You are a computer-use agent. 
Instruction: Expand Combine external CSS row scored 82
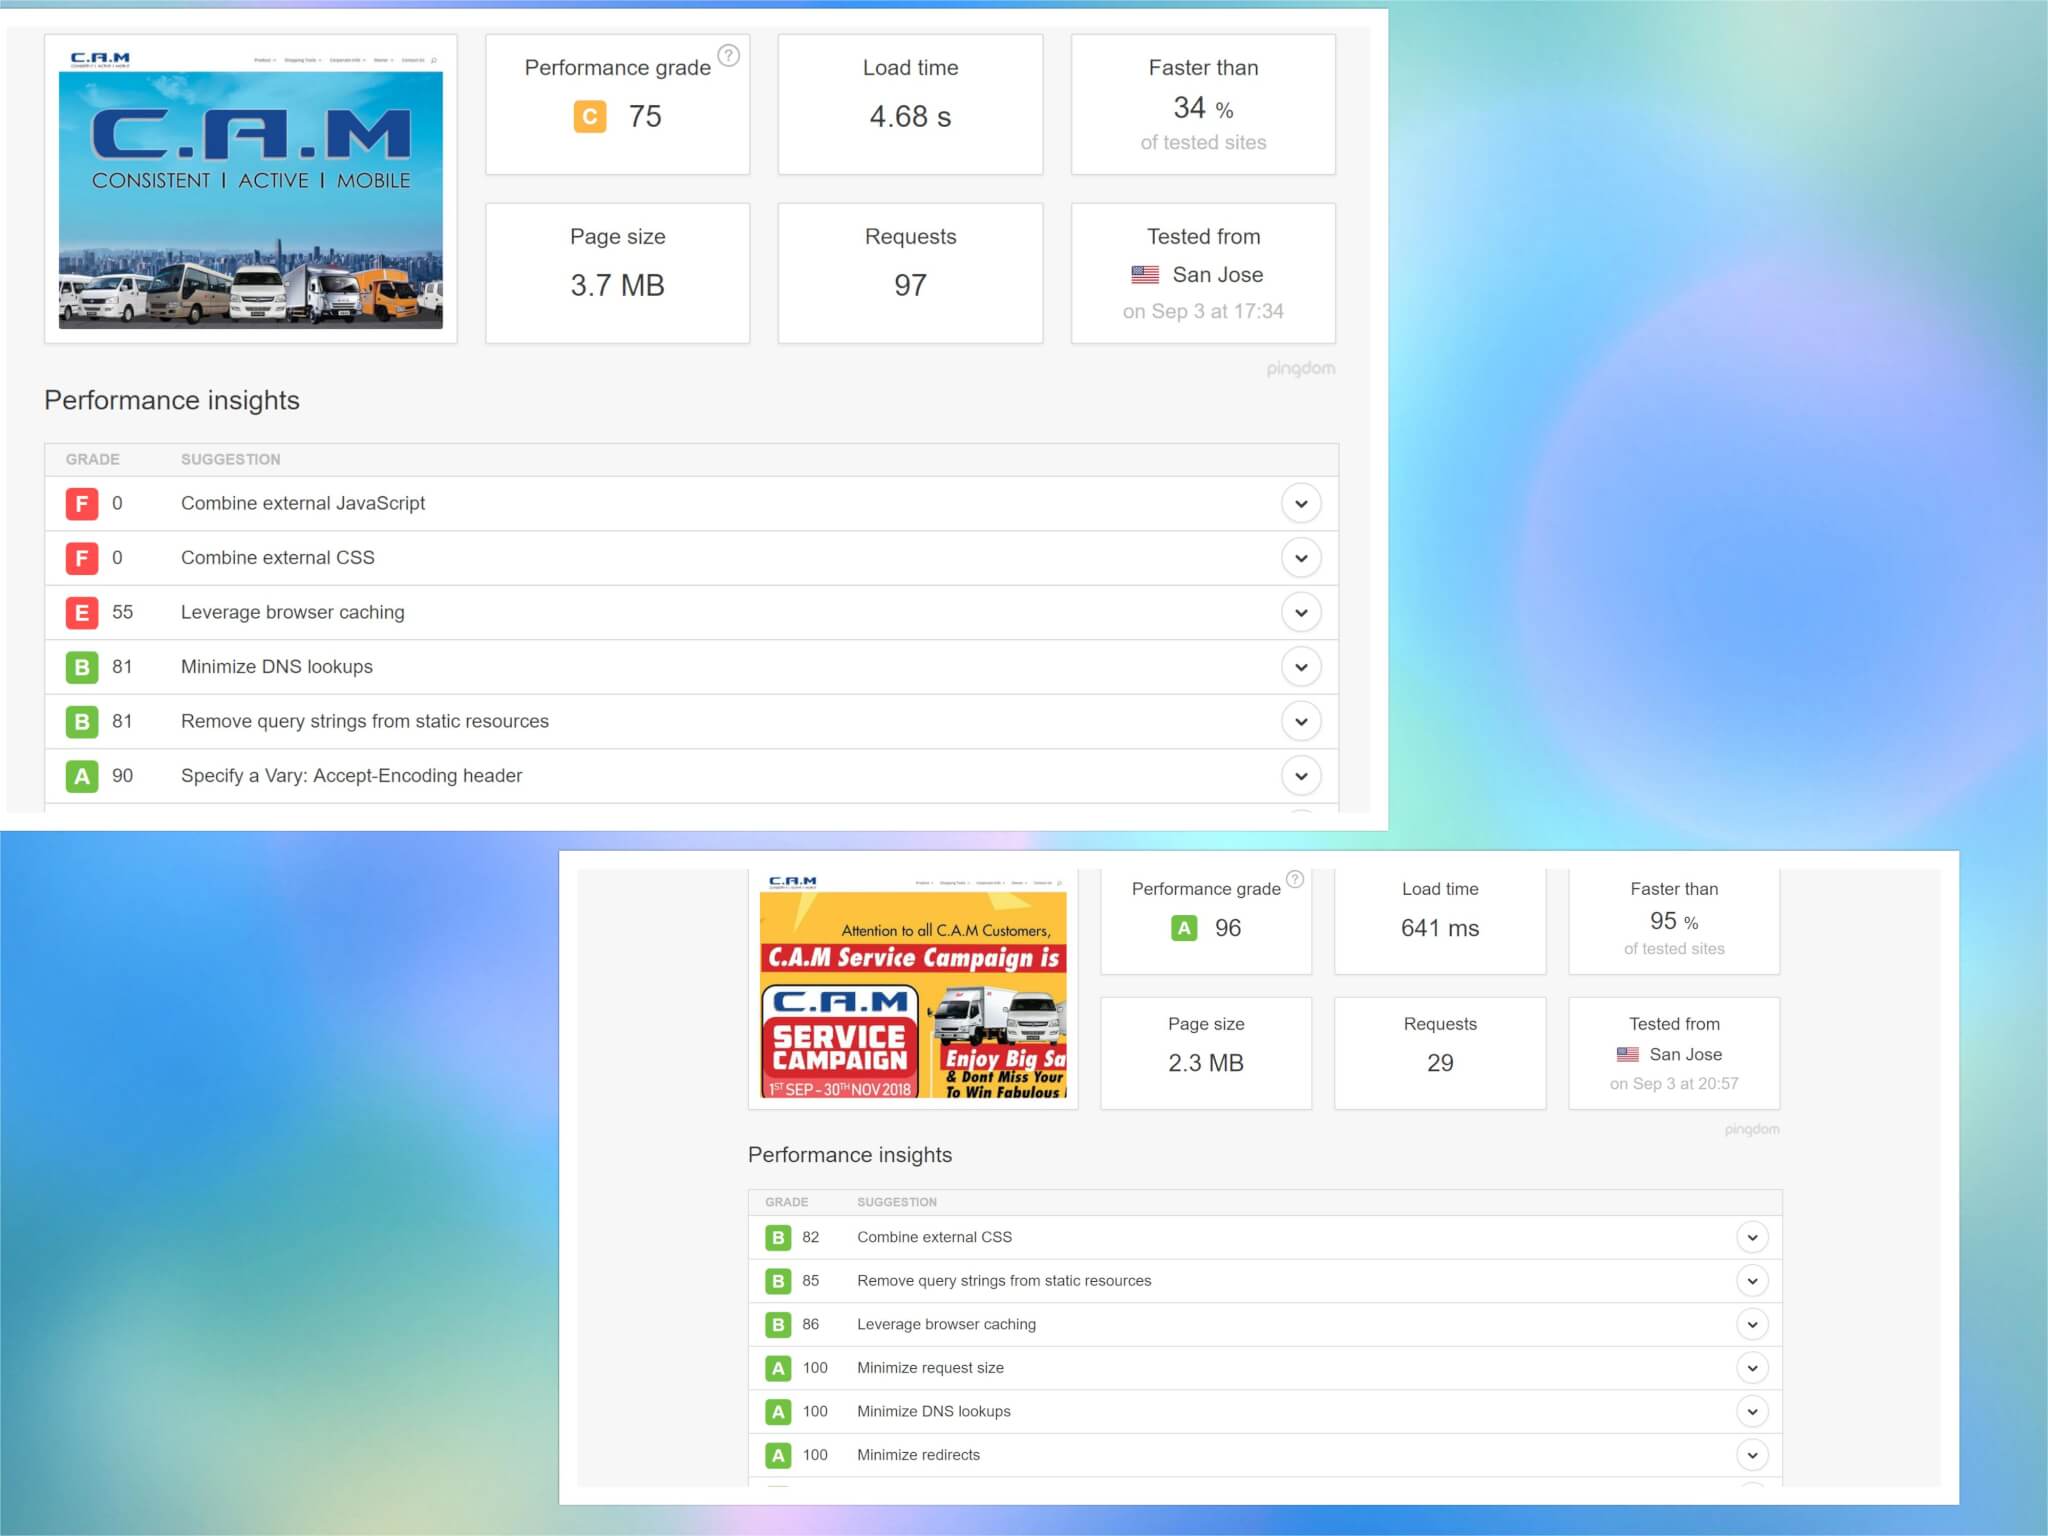[x=1752, y=1238]
